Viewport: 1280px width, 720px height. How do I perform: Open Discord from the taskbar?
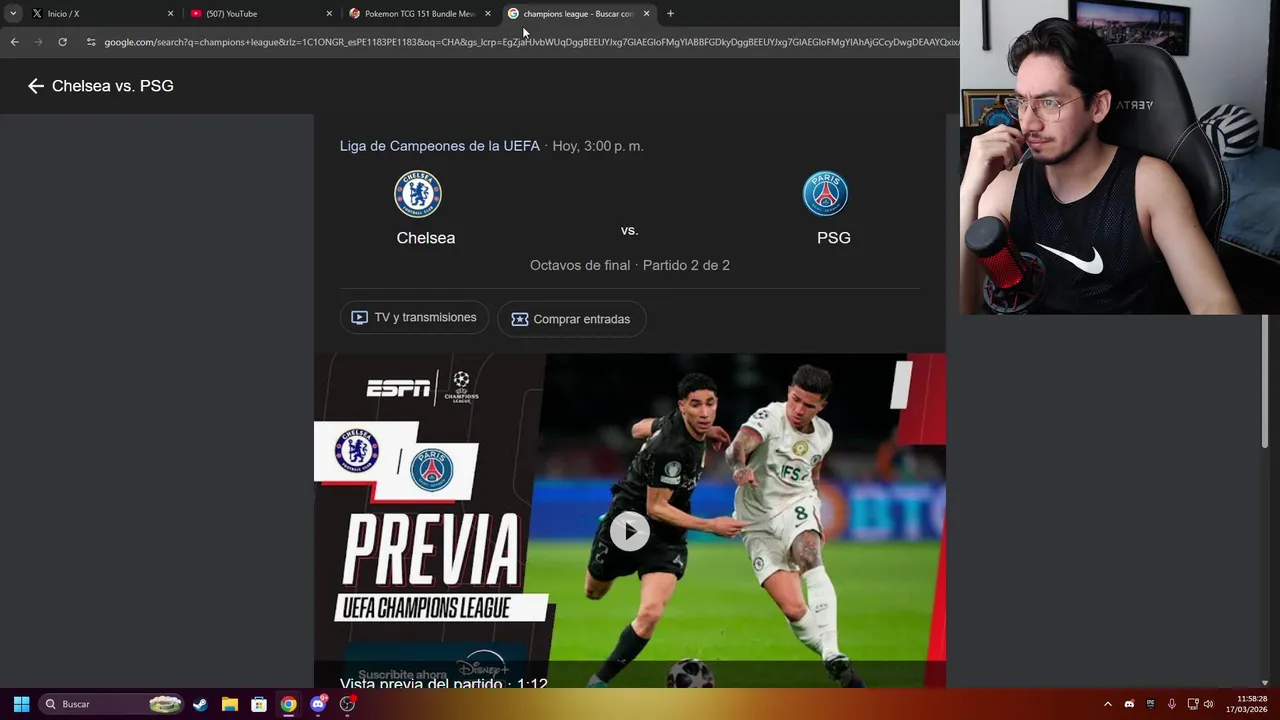click(318, 704)
